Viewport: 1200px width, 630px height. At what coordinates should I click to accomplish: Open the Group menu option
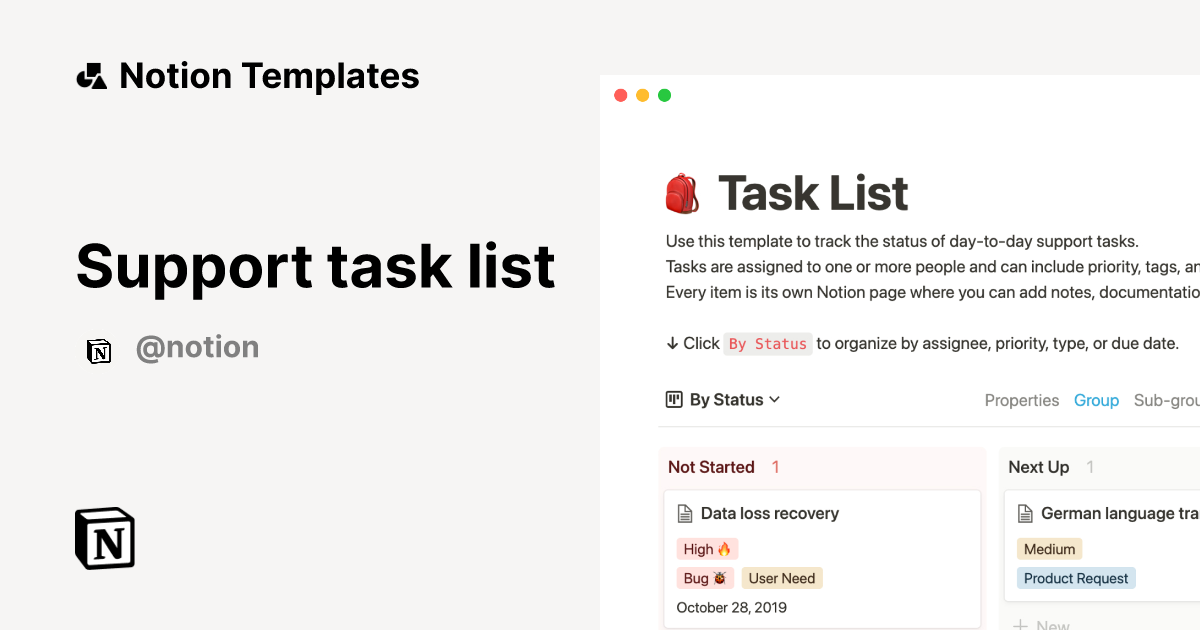(1096, 400)
